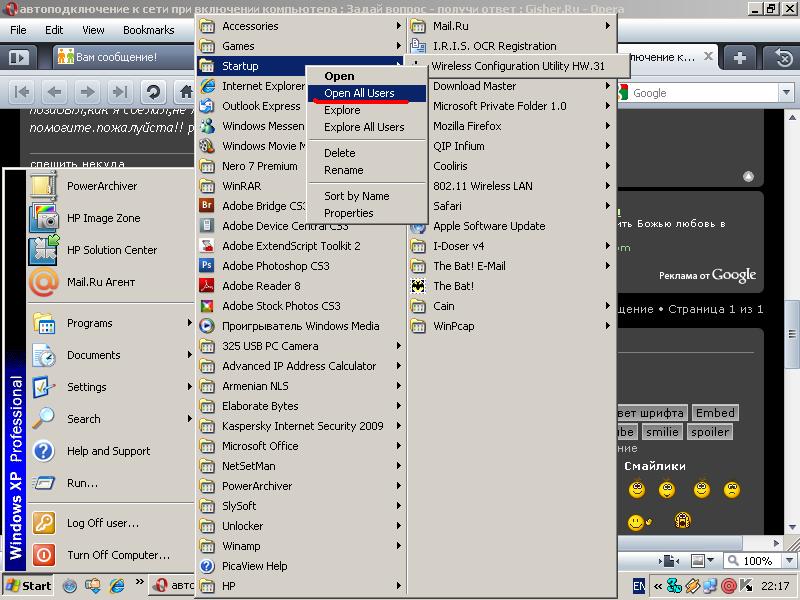
Task: Launch Adobe Photoshop CS3 from Programs list
Action: point(275,266)
